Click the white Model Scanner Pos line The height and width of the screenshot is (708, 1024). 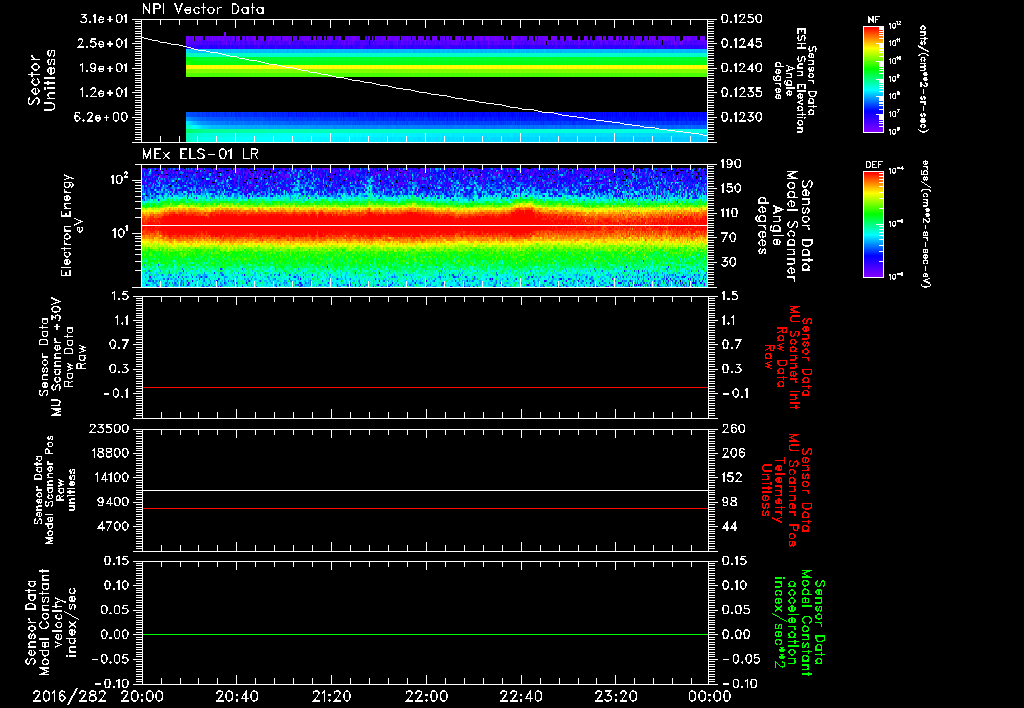[x=425, y=490]
